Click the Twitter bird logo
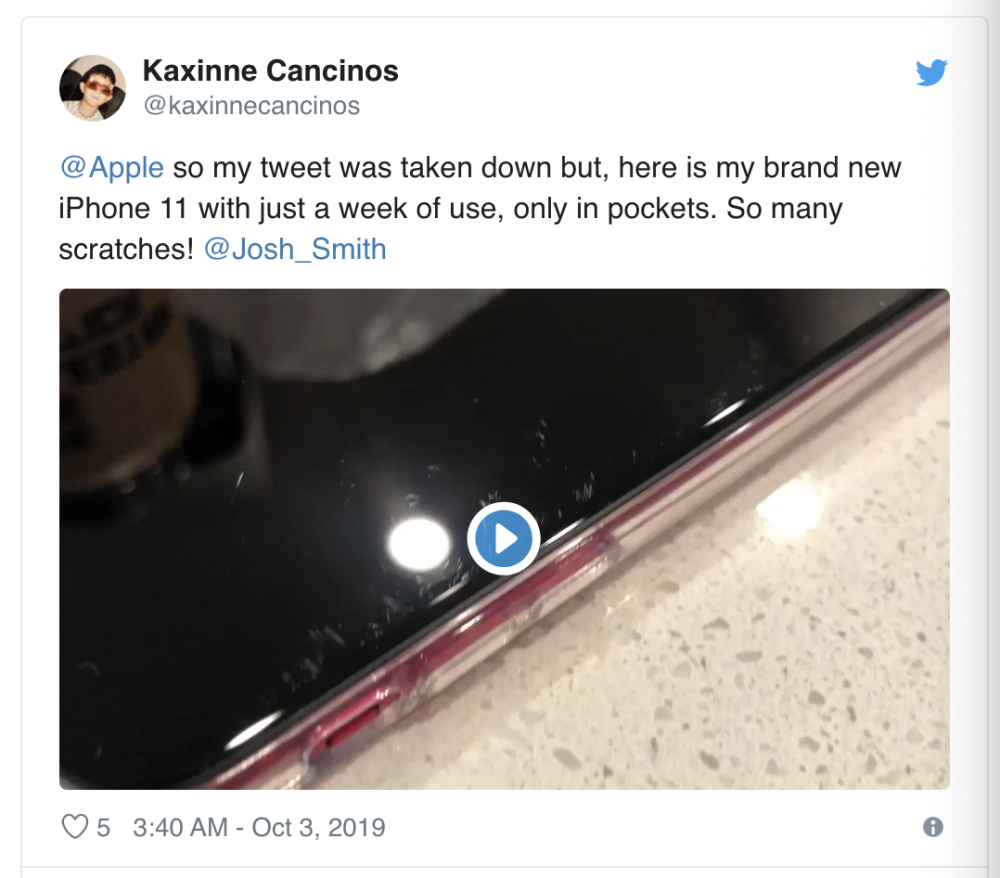The image size is (1000, 878). [x=931, y=72]
